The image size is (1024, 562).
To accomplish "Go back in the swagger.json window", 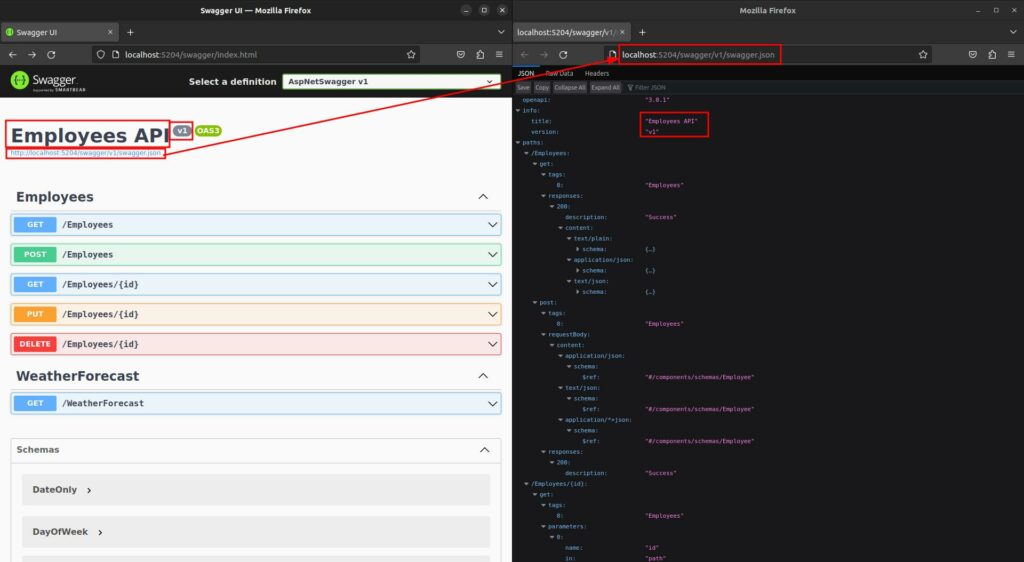I will (524, 55).
